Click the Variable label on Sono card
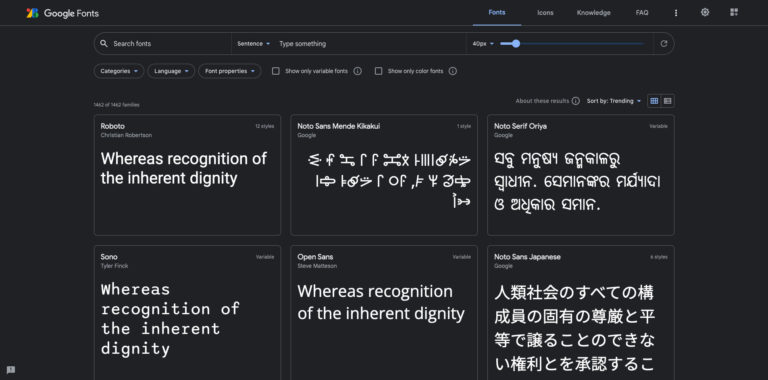 click(x=265, y=257)
